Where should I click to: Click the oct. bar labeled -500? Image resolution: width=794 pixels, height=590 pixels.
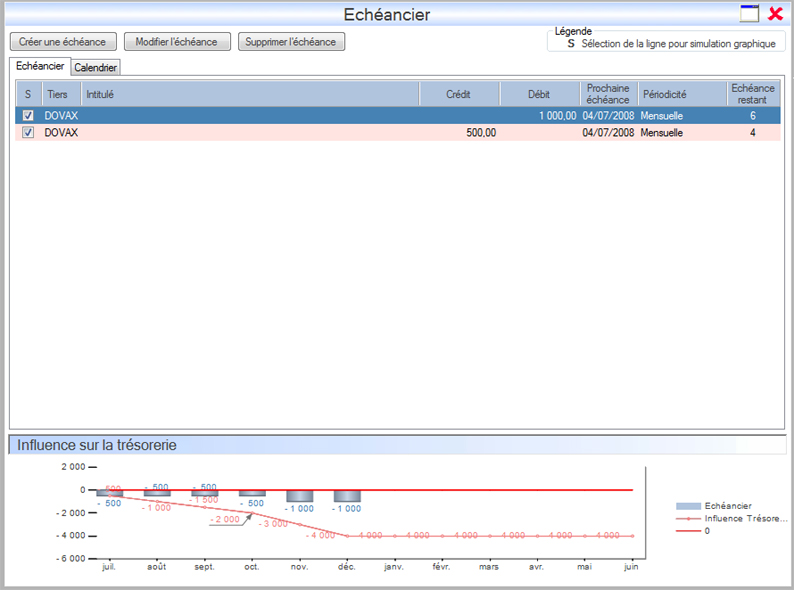252,493
